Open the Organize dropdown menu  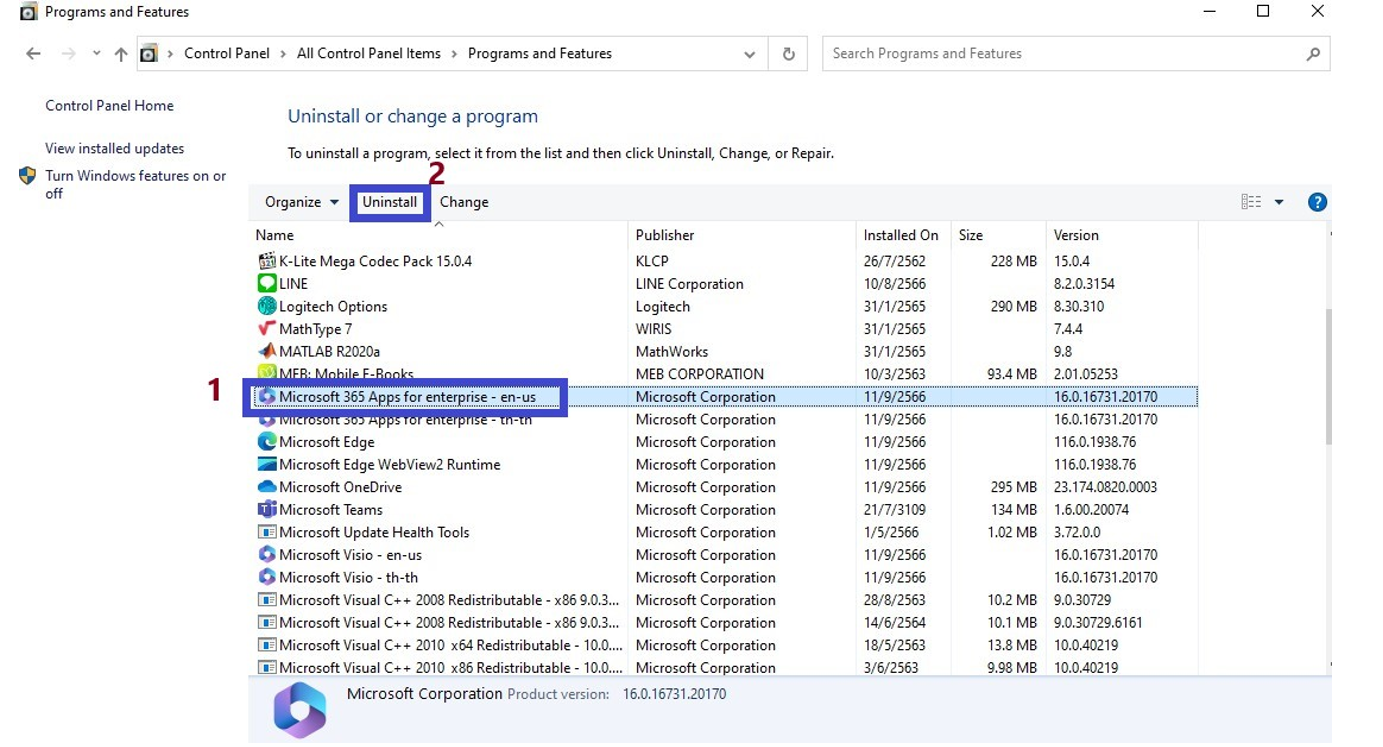pyautogui.click(x=301, y=202)
